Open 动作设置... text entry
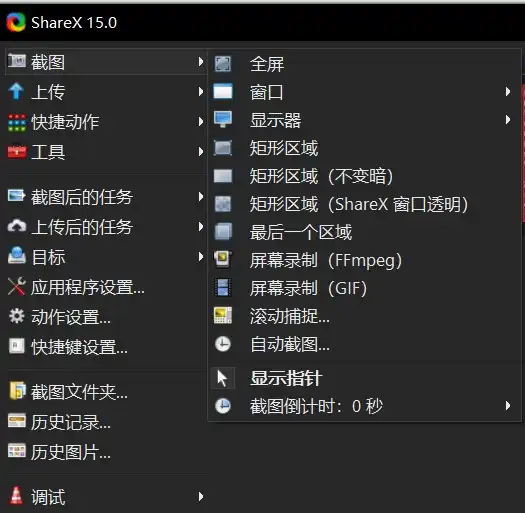This screenshot has height=513, width=525. 71,317
